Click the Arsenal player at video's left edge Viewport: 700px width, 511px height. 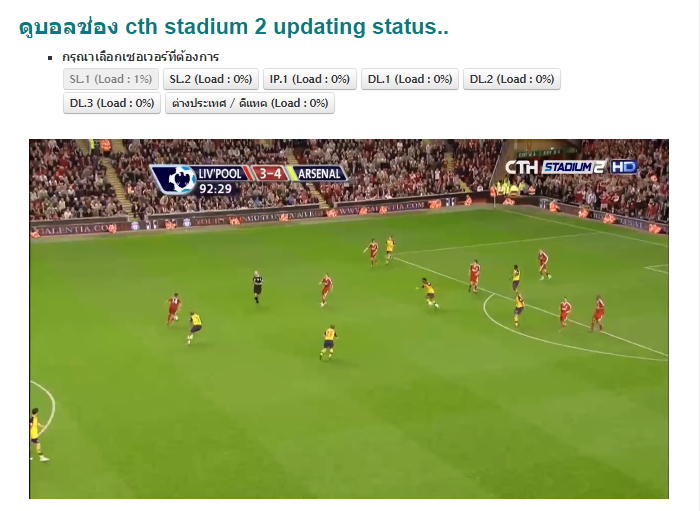click(37, 434)
